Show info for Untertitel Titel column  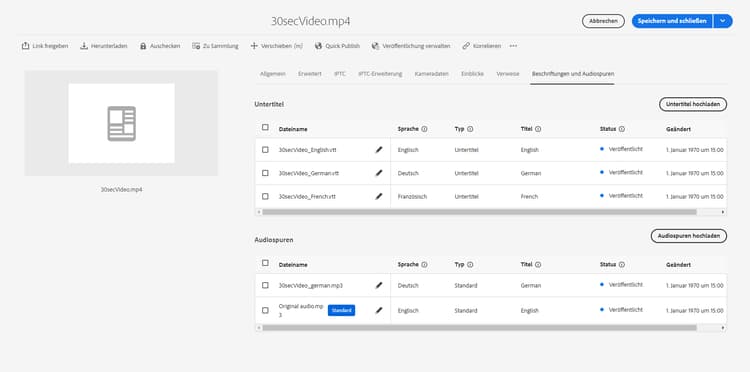click(538, 129)
